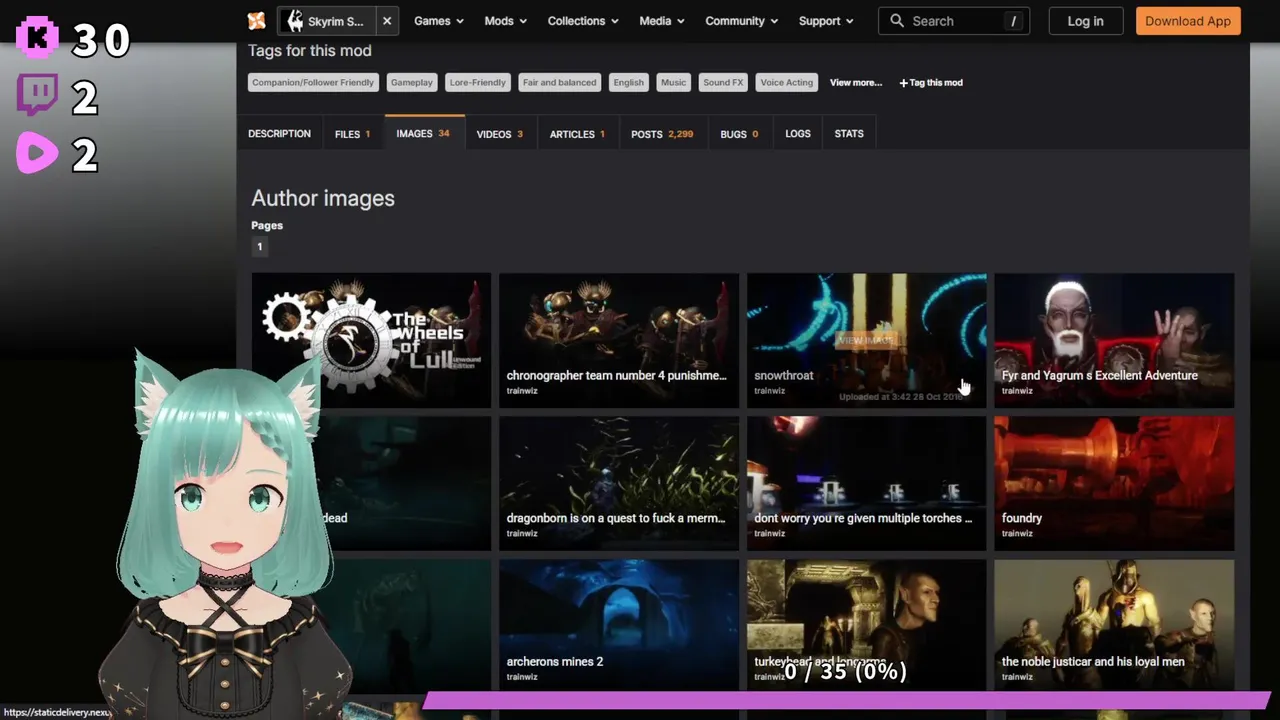Select the Sound FX tag
The image size is (1280, 720).
tap(723, 83)
